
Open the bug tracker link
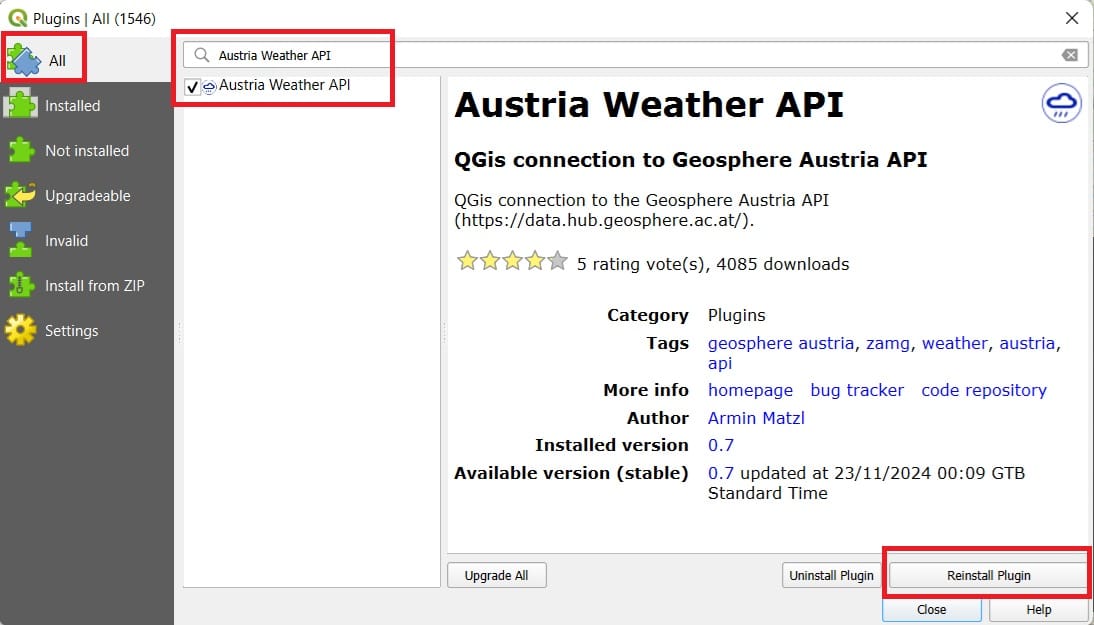tap(857, 390)
